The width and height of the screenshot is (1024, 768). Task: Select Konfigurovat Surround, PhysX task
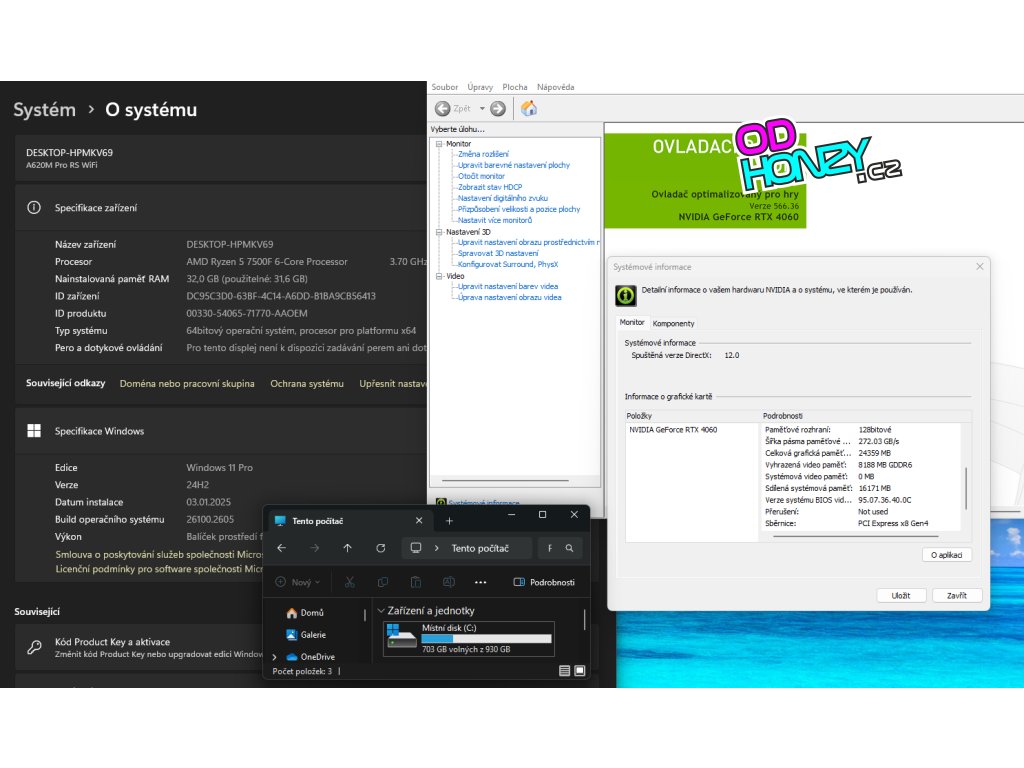[x=507, y=264]
